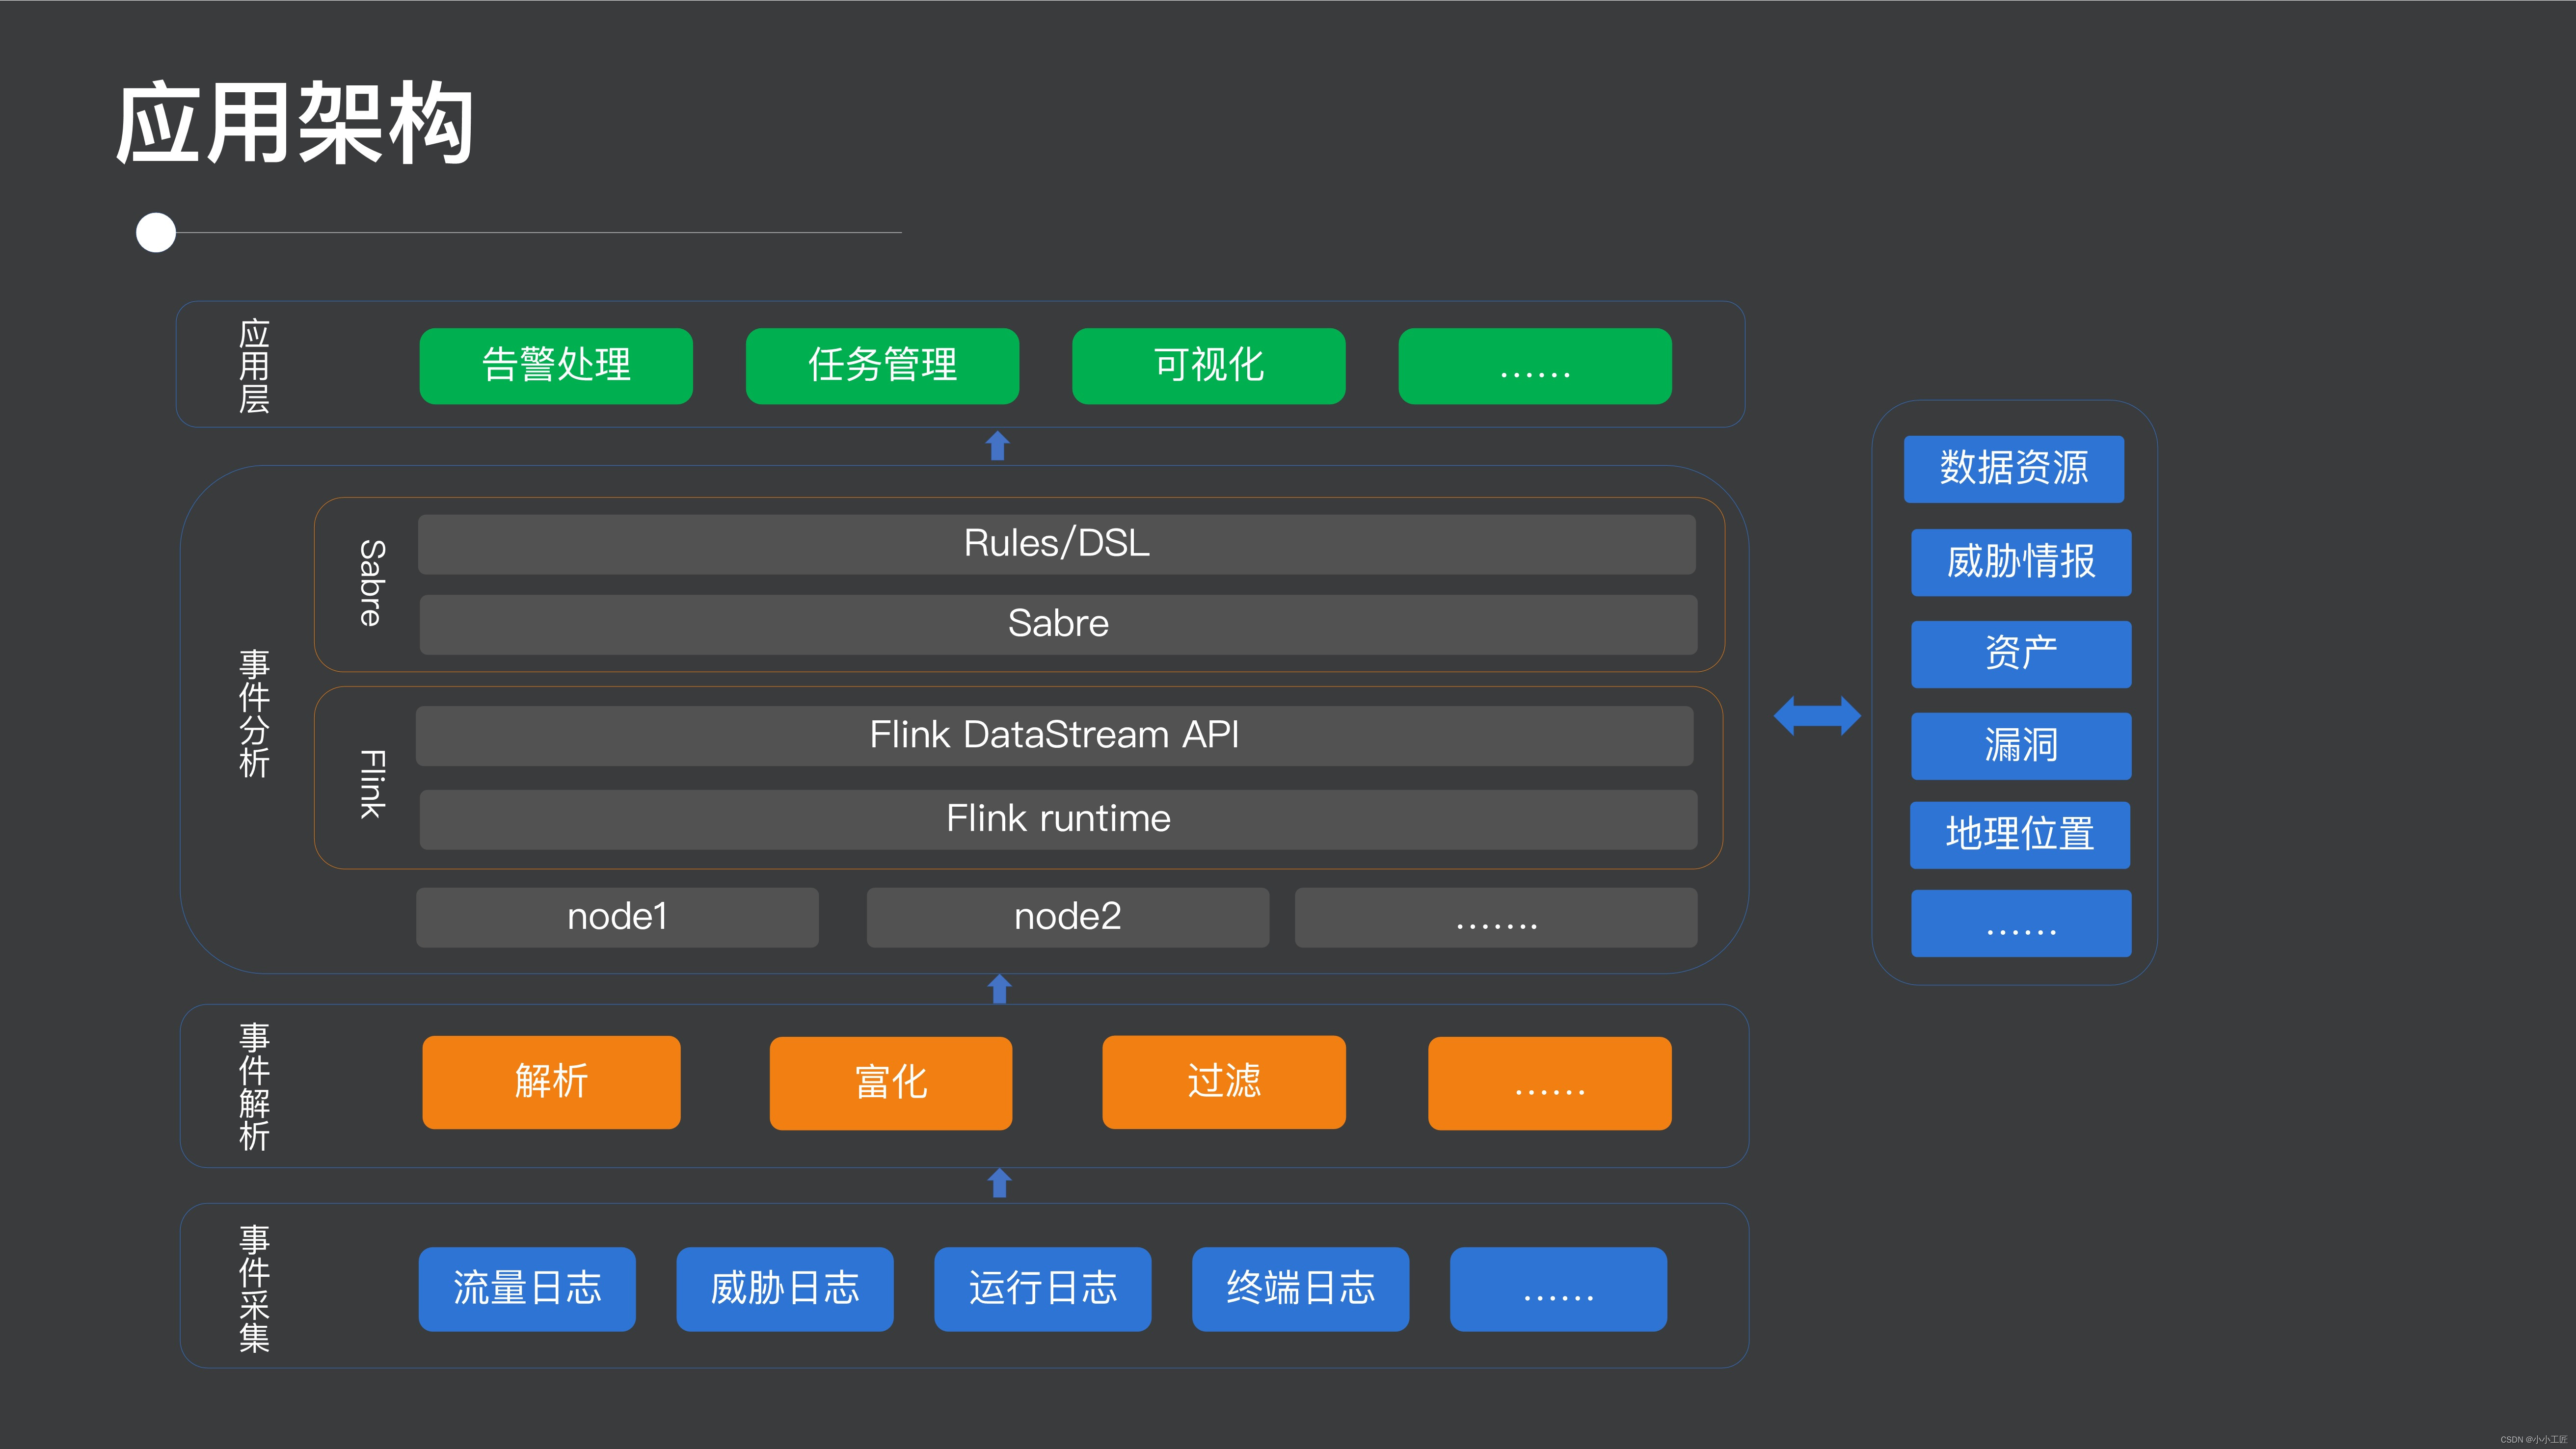The image size is (2576, 1449).
Task: Select the Rules/DSL bar
Action: [x=1057, y=544]
